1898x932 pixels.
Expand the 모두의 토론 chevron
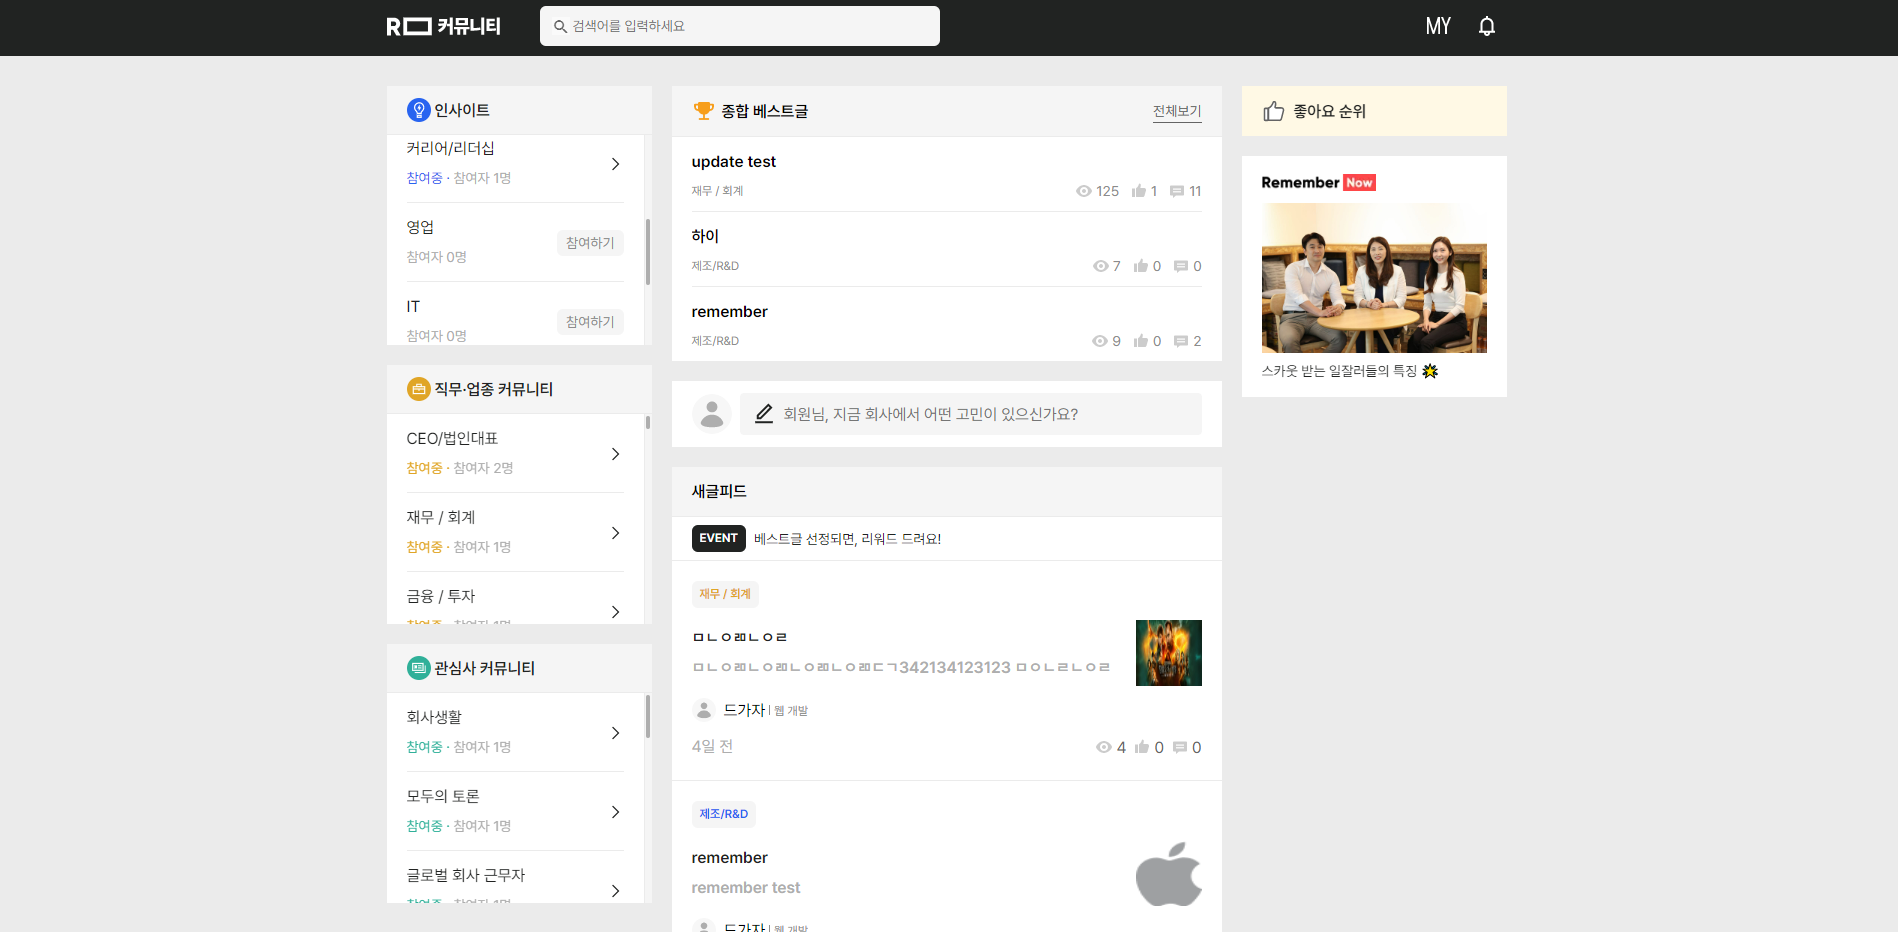pyautogui.click(x=615, y=812)
